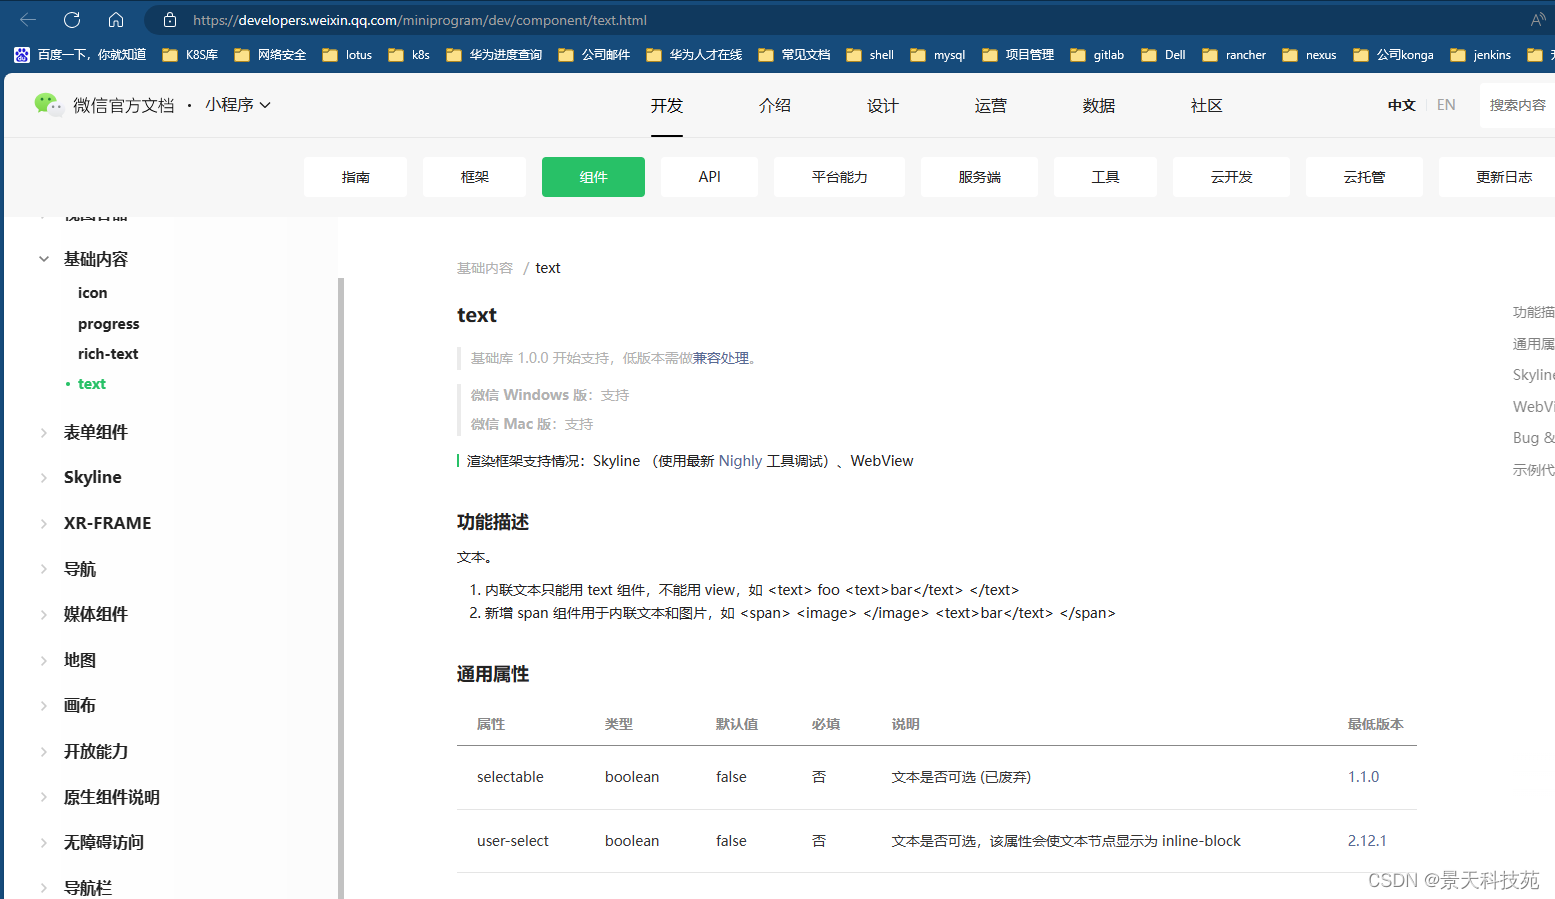
Task: Select the 云托管 category button
Action: click(x=1365, y=177)
